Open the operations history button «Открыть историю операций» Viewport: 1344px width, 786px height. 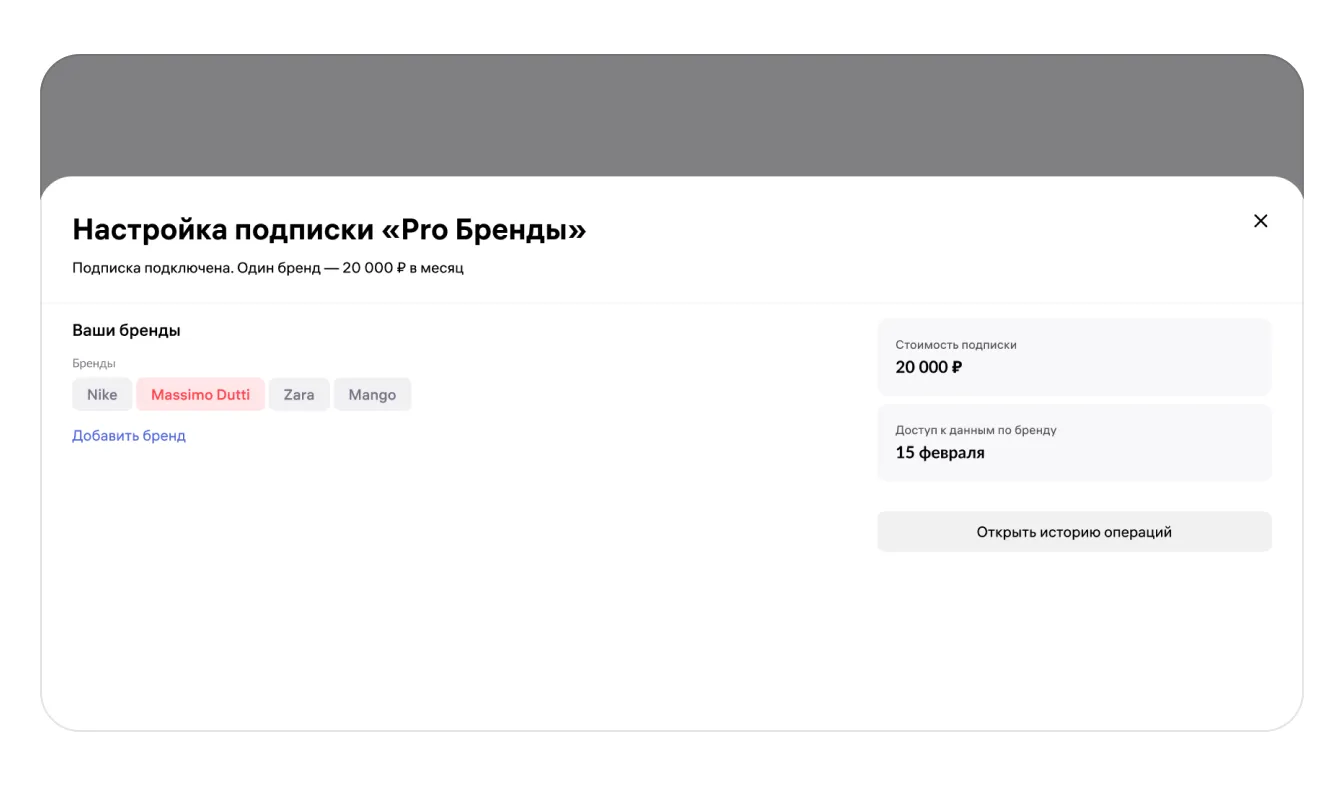point(1074,532)
